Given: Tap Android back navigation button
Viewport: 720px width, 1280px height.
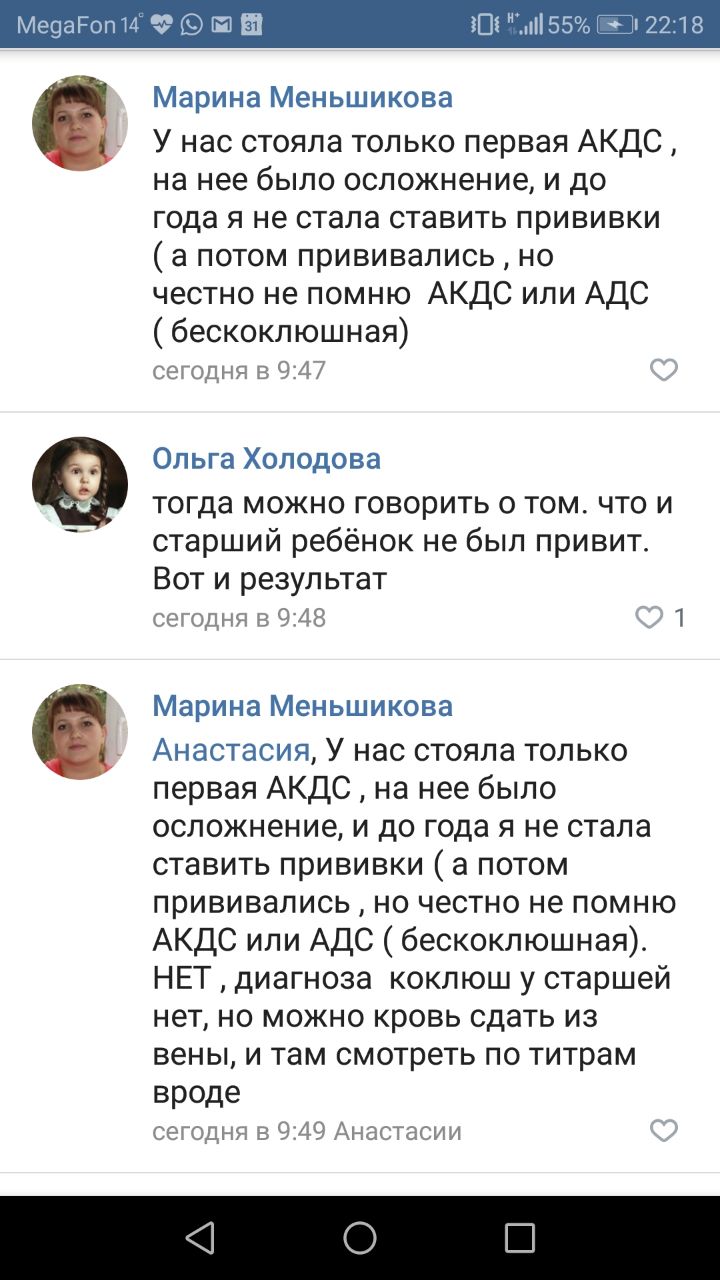Looking at the screenshot, I should click(200, 1238).
